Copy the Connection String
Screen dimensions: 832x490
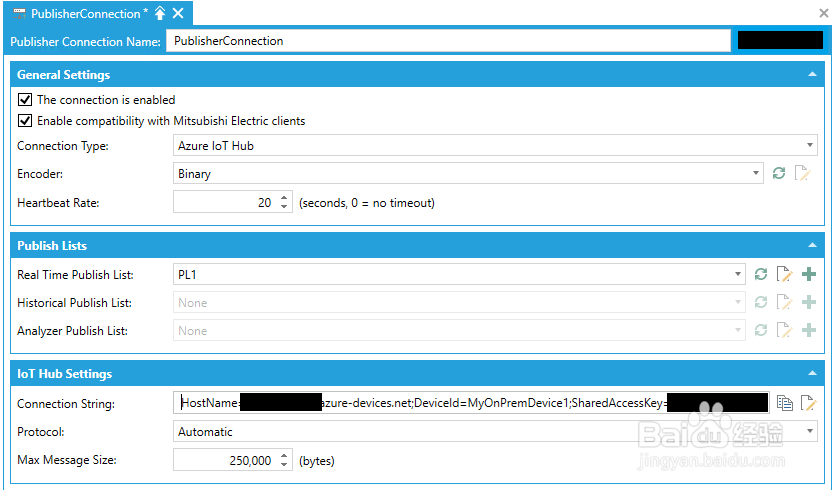[x=785, y=403]
